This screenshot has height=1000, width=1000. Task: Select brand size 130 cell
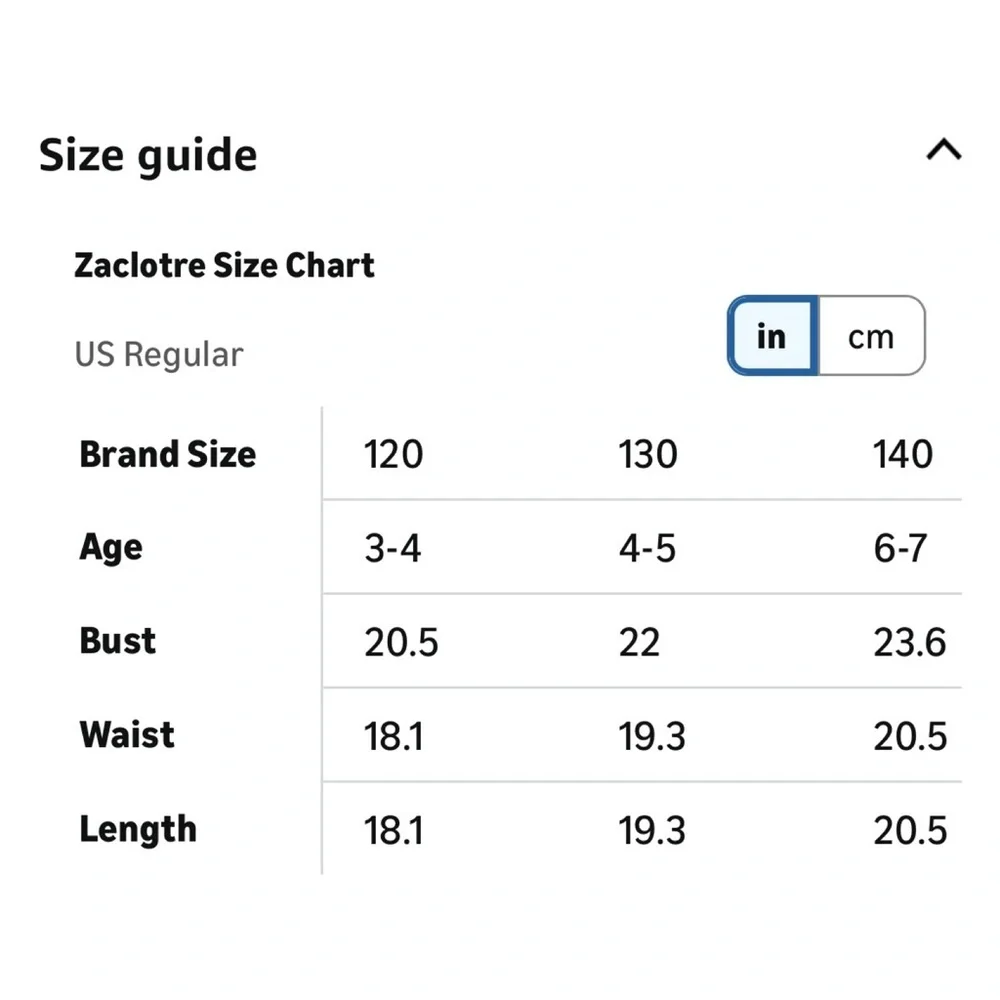click(648, 454)
